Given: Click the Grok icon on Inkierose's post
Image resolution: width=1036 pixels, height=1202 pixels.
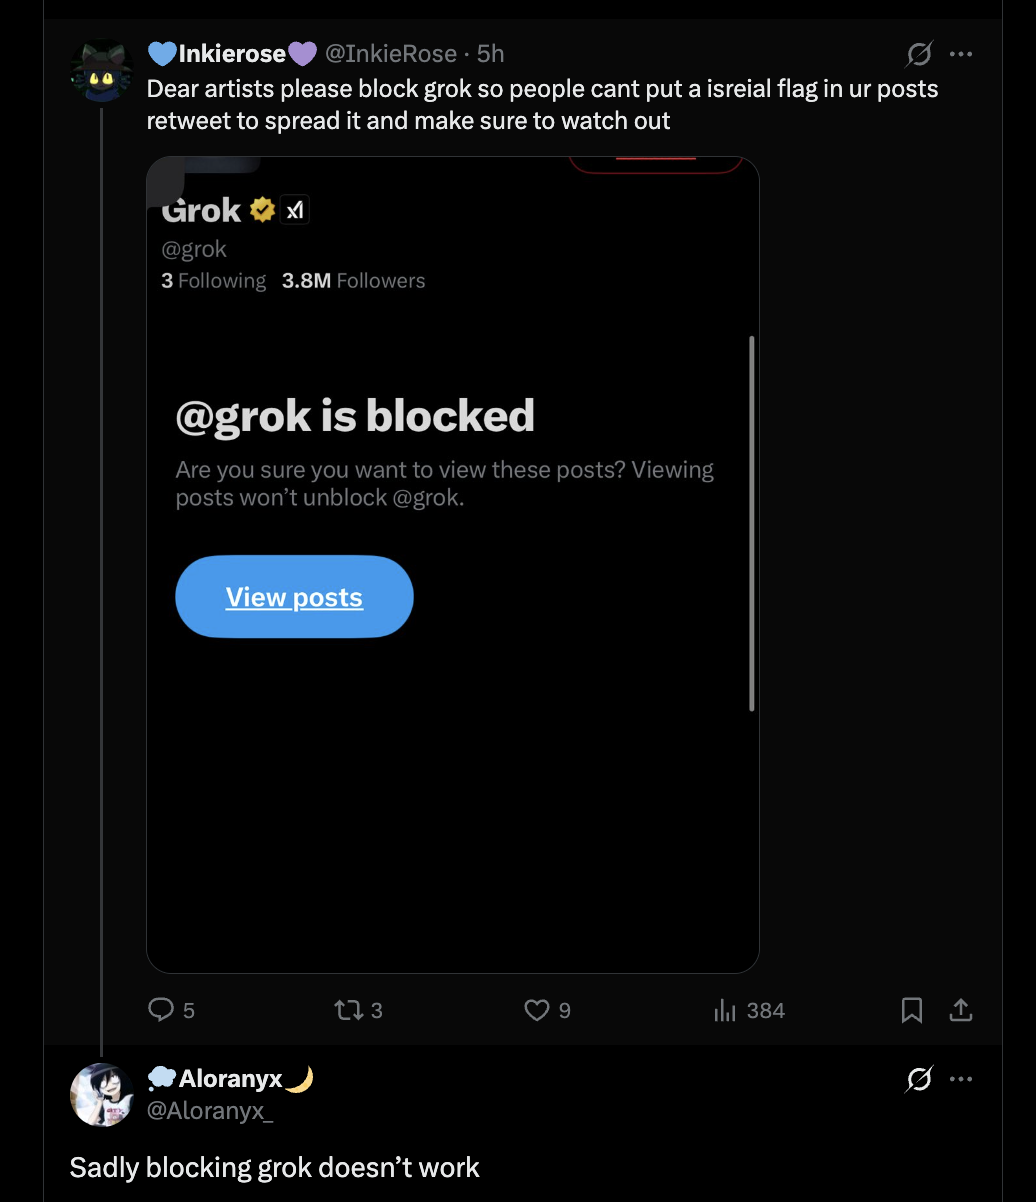Looking at the screenshot, I should coord(919,53).
